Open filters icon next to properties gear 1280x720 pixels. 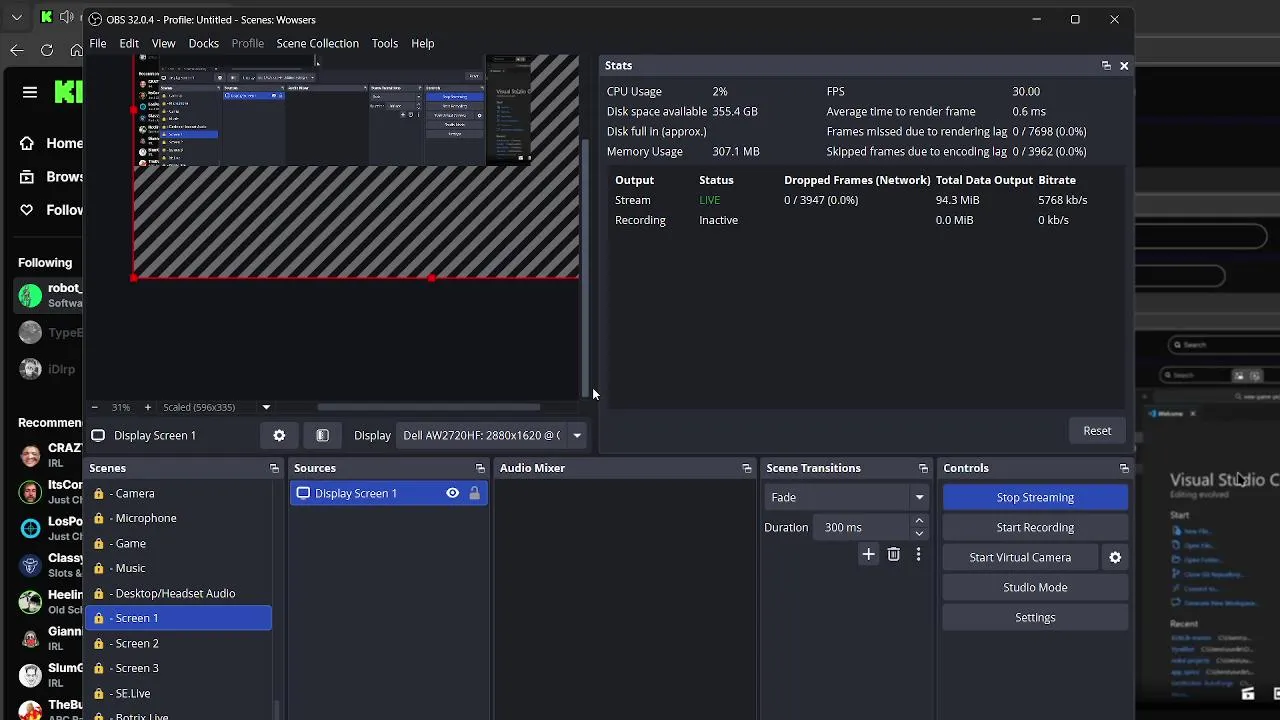(x=322, y=435)
